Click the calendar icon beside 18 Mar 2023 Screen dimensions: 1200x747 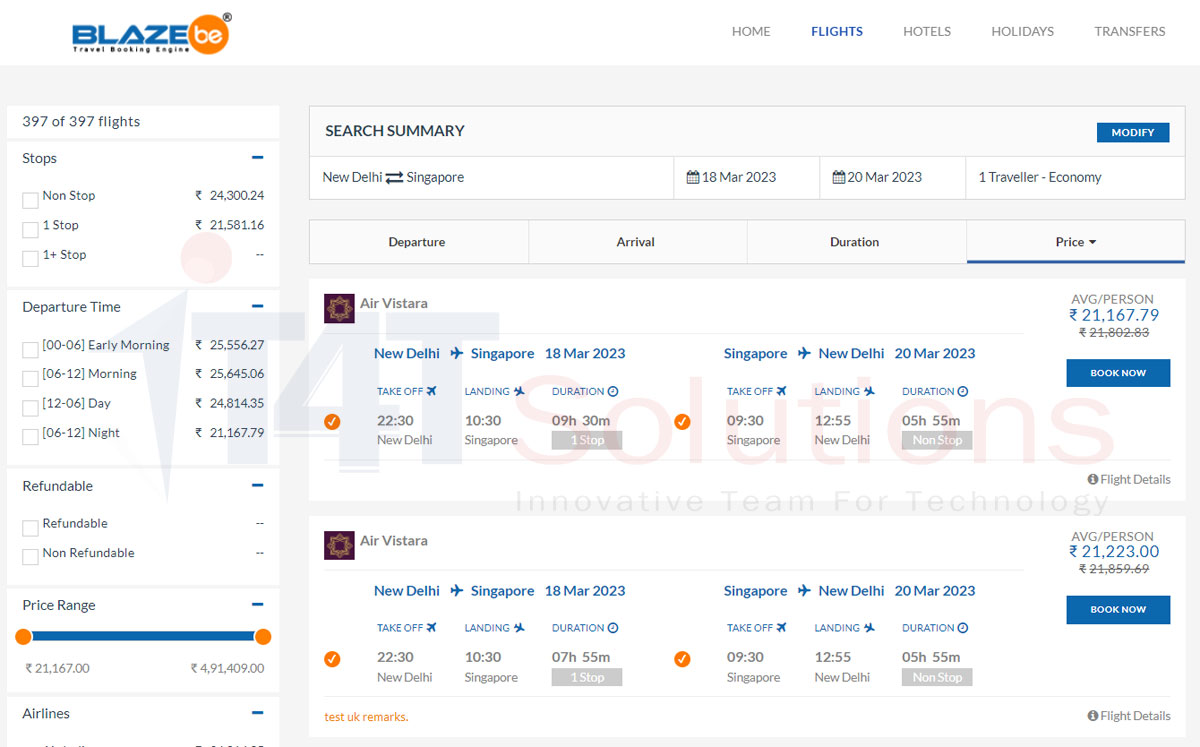[693, 176]
